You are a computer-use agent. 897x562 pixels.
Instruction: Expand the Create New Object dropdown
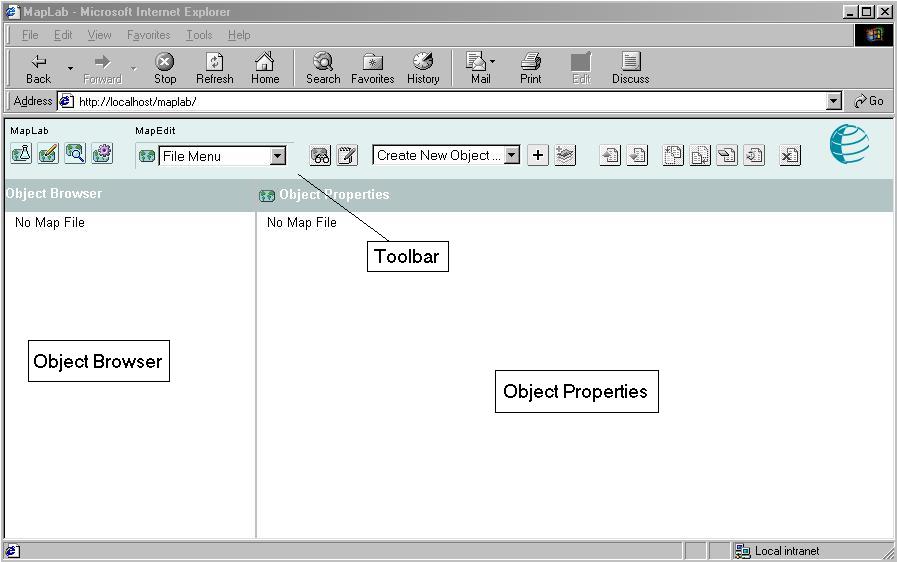512,155
